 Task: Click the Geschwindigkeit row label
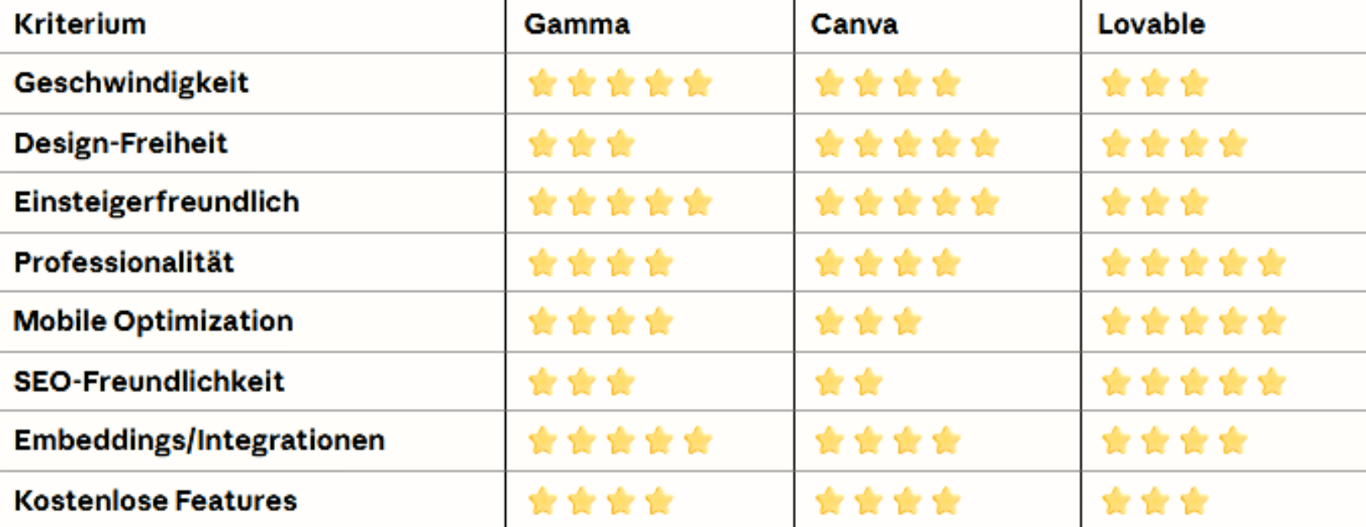(x=131, y=83)
